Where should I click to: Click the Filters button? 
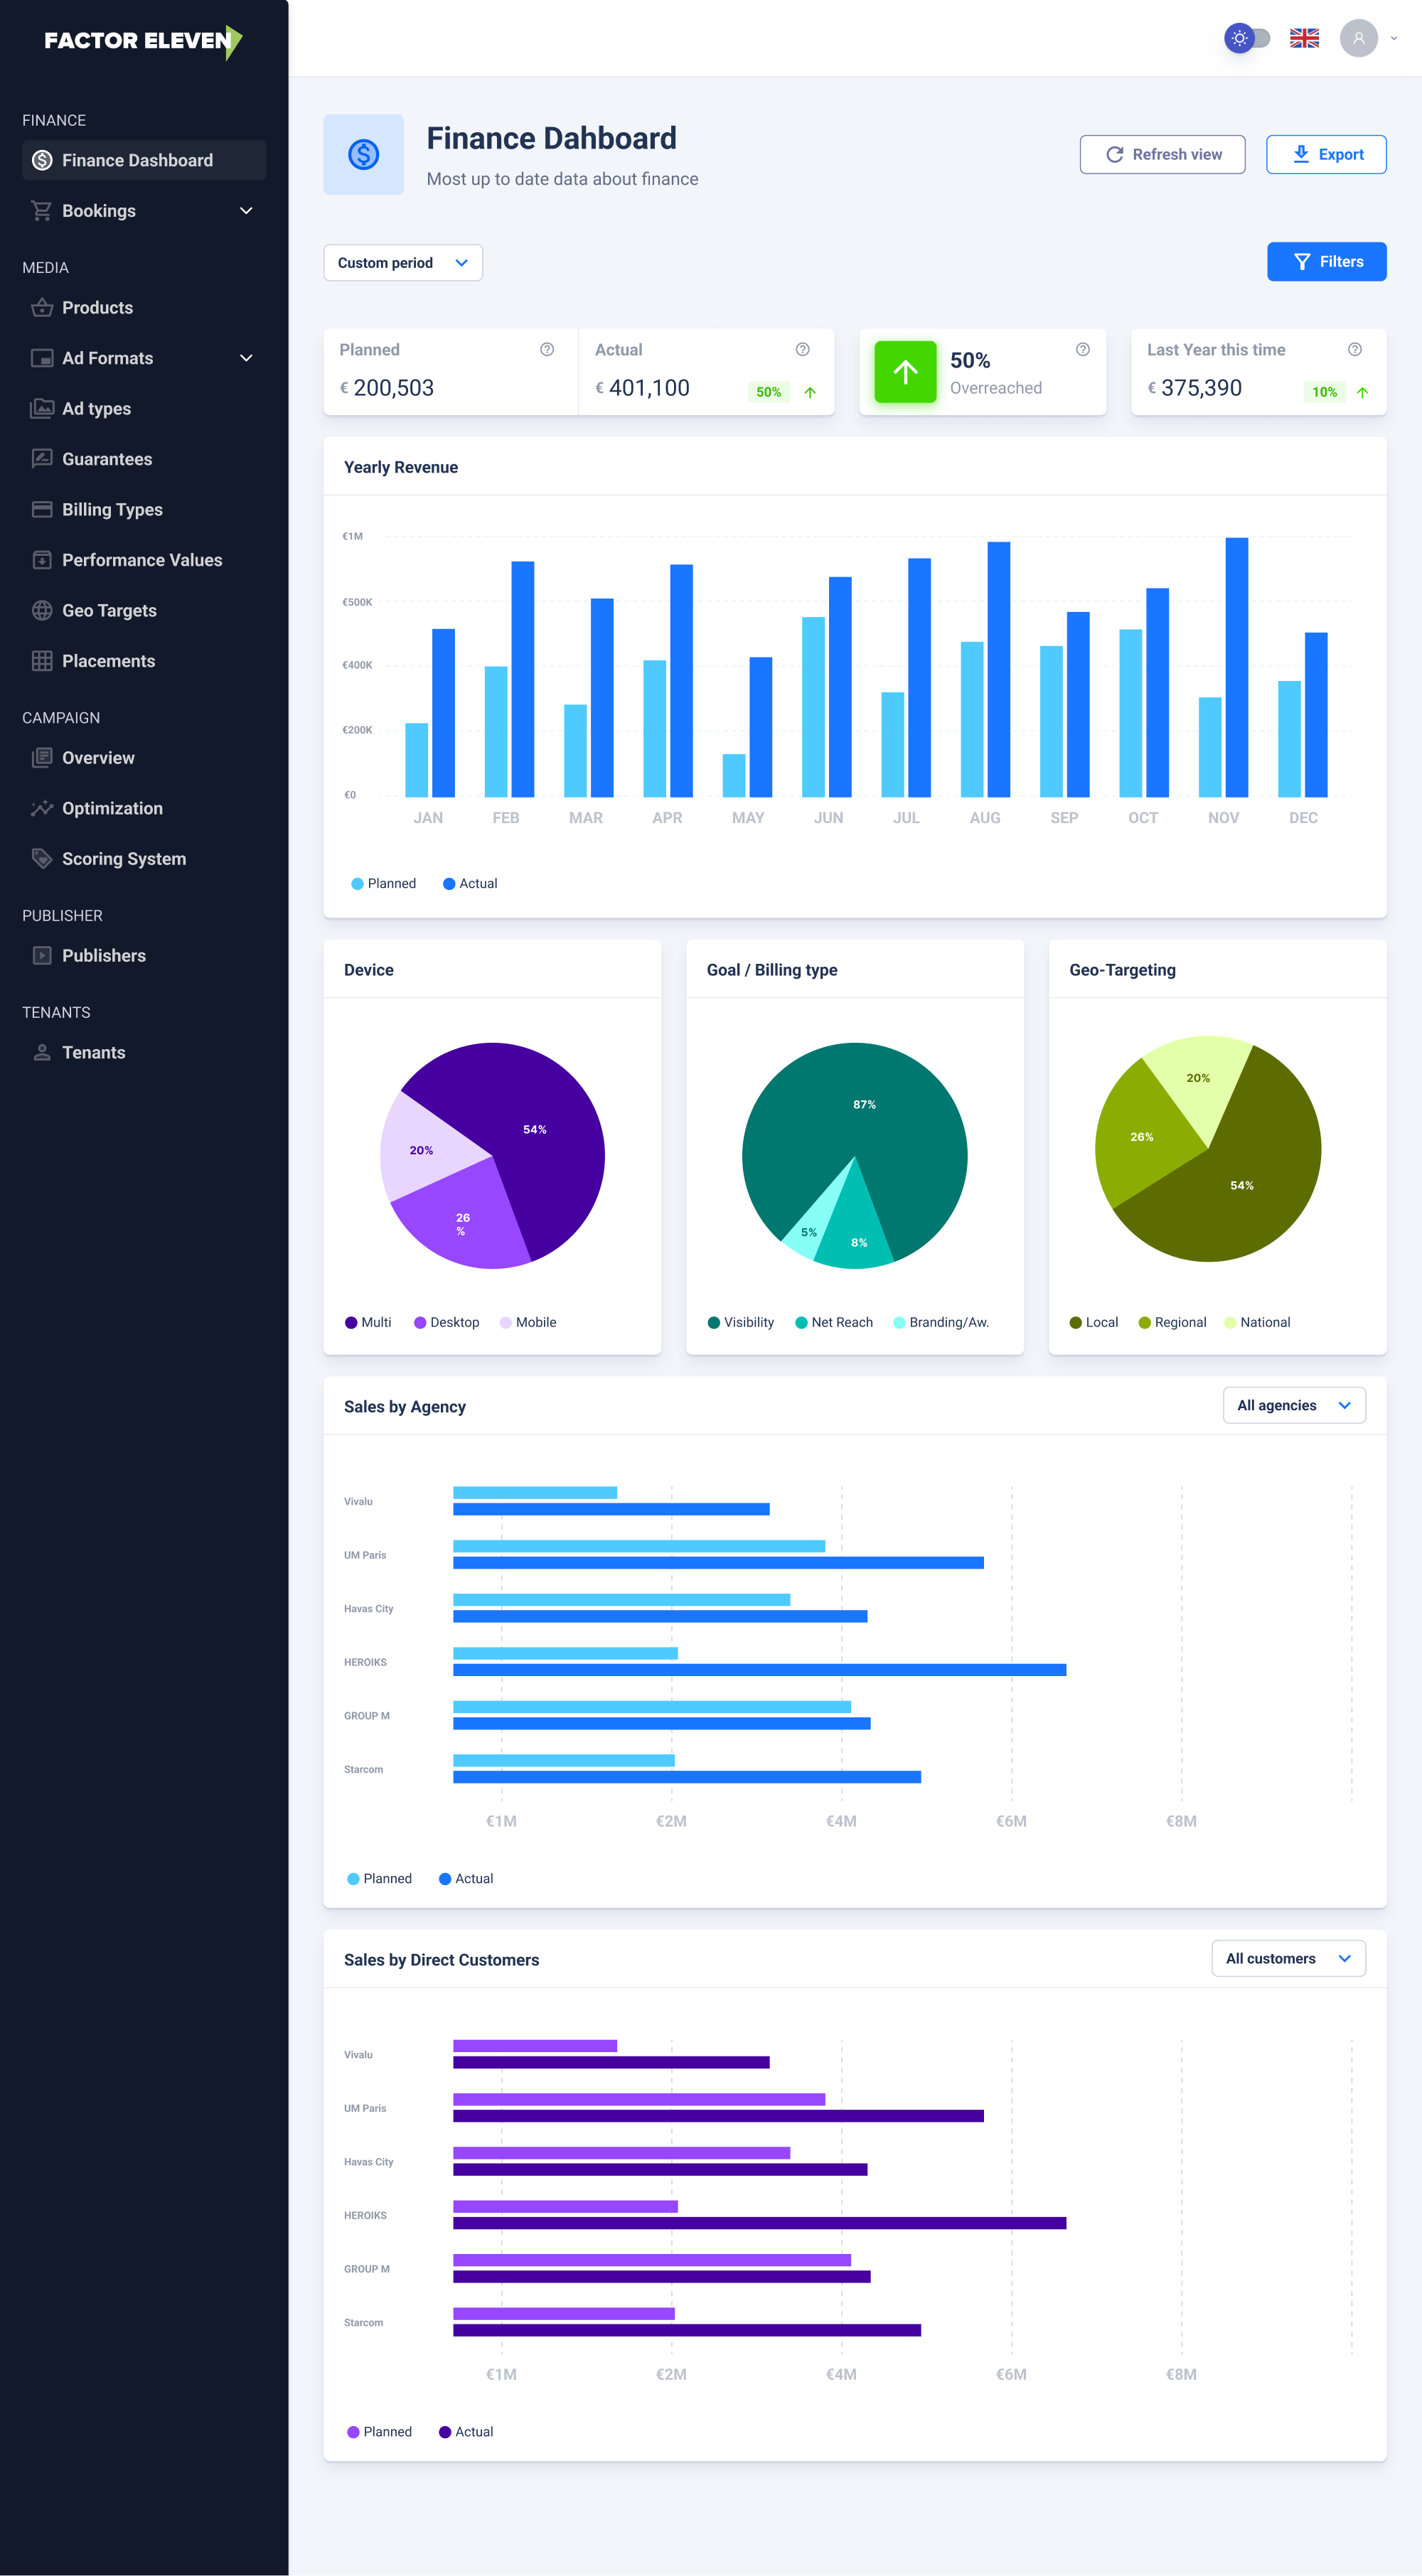point(1326,262)
